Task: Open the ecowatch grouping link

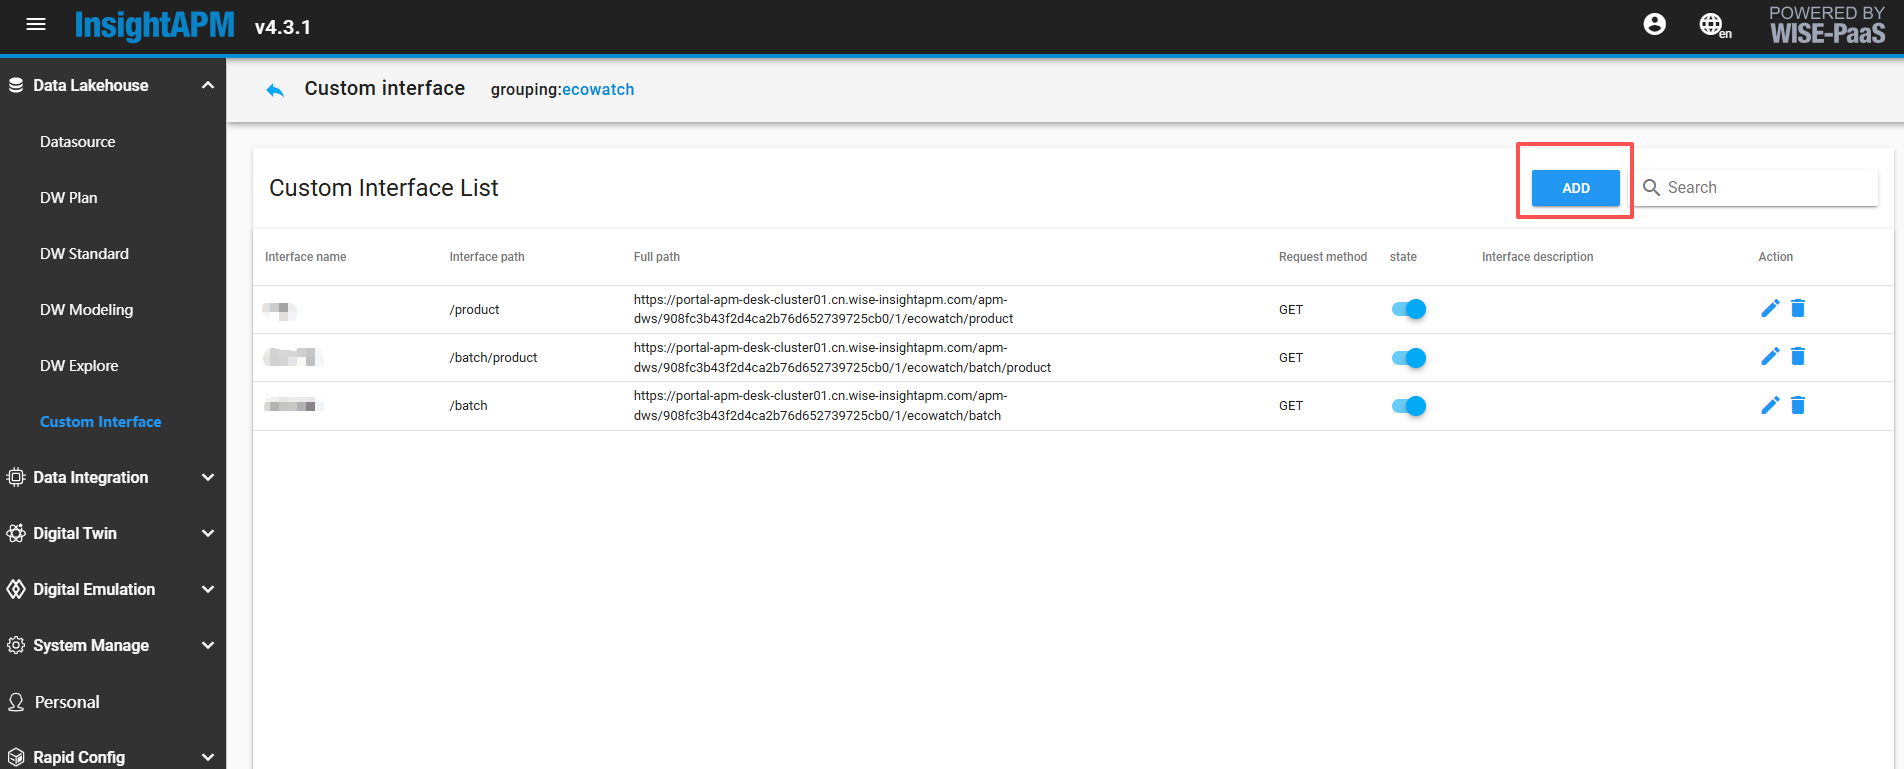Action: [598, 90]
